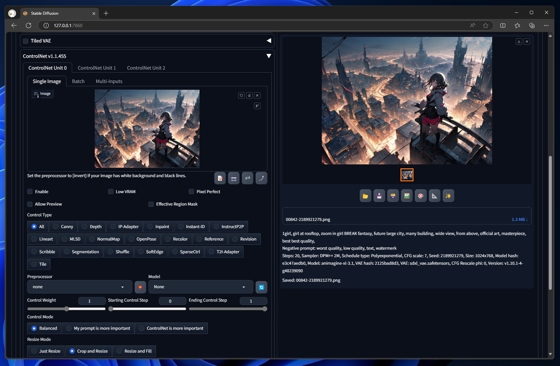Save the generated image with floppy icon
Viewport: 560px width, 366px height.
point(379,196)
